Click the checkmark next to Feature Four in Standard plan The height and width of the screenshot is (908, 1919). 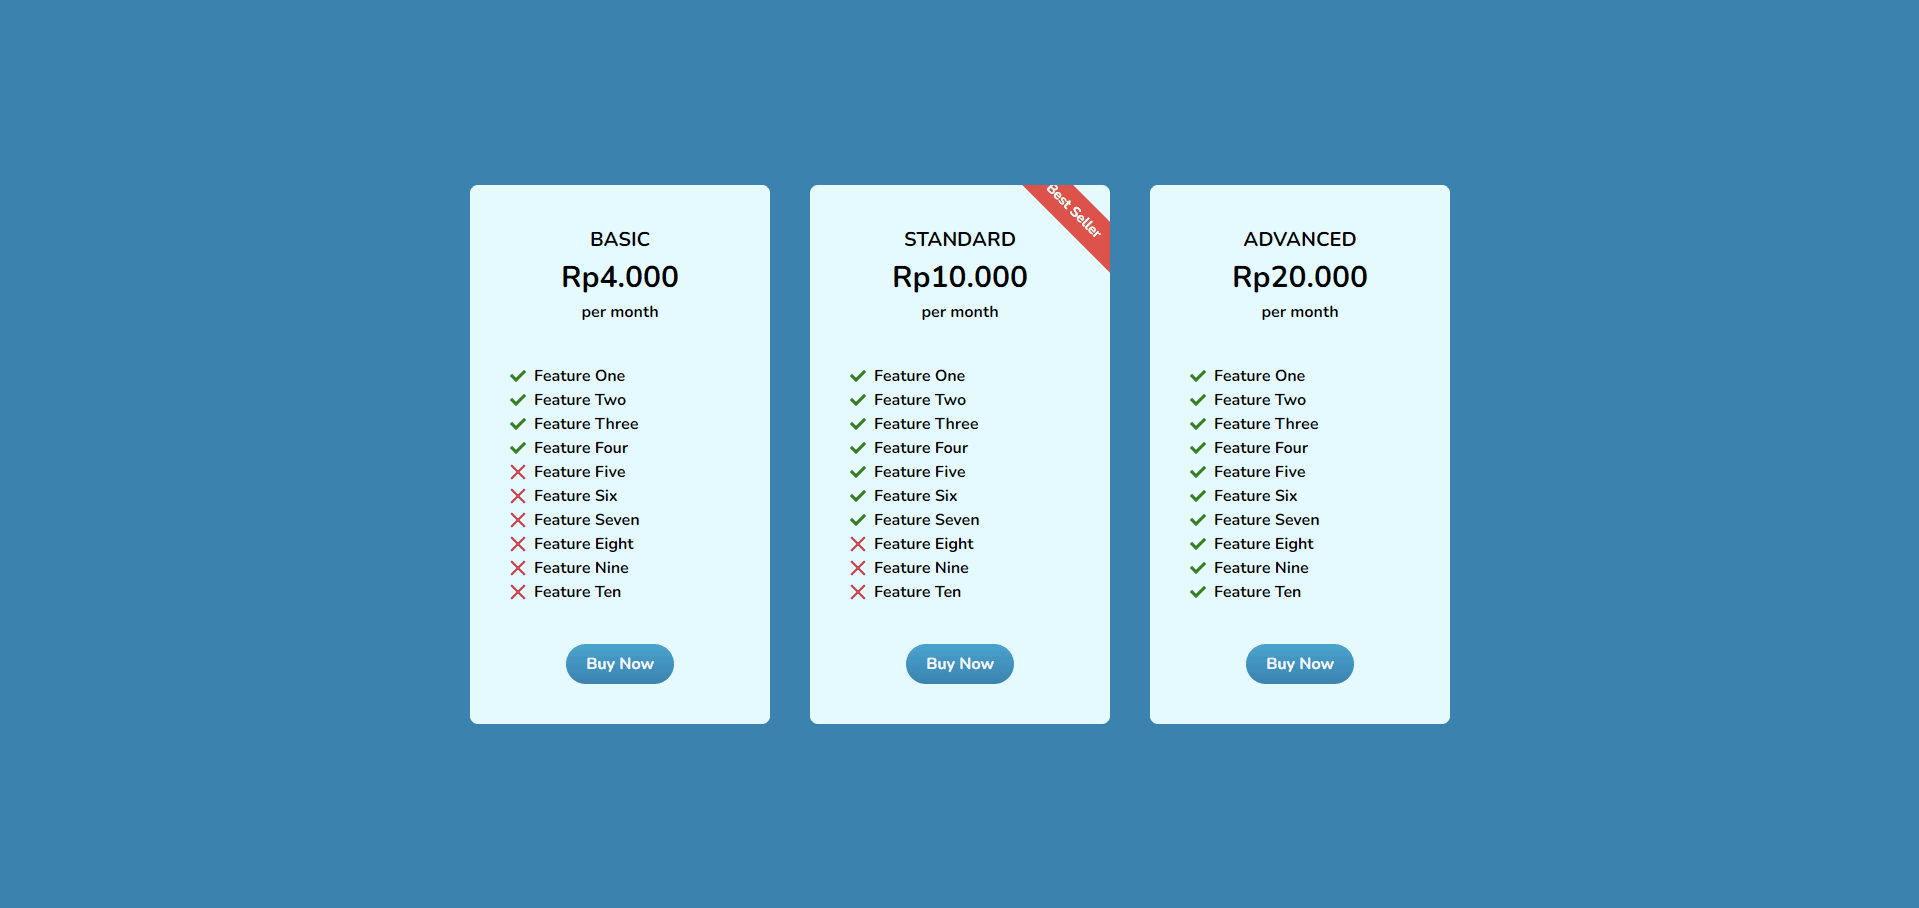click(x=858, y=447)
